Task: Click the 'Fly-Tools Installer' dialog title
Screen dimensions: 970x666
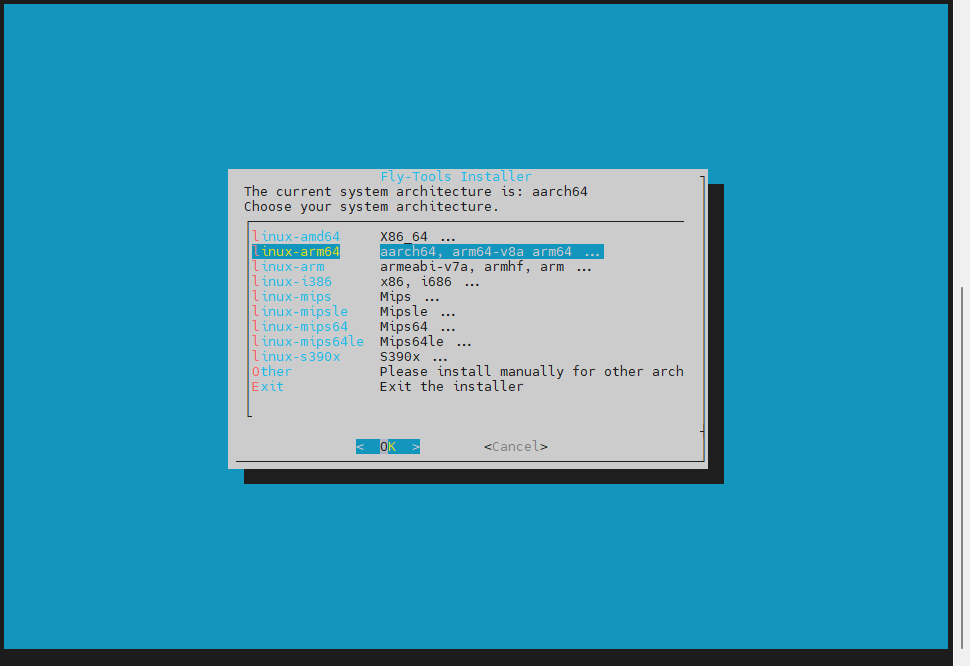Action: pyautogui.click(x=456, y=177)
